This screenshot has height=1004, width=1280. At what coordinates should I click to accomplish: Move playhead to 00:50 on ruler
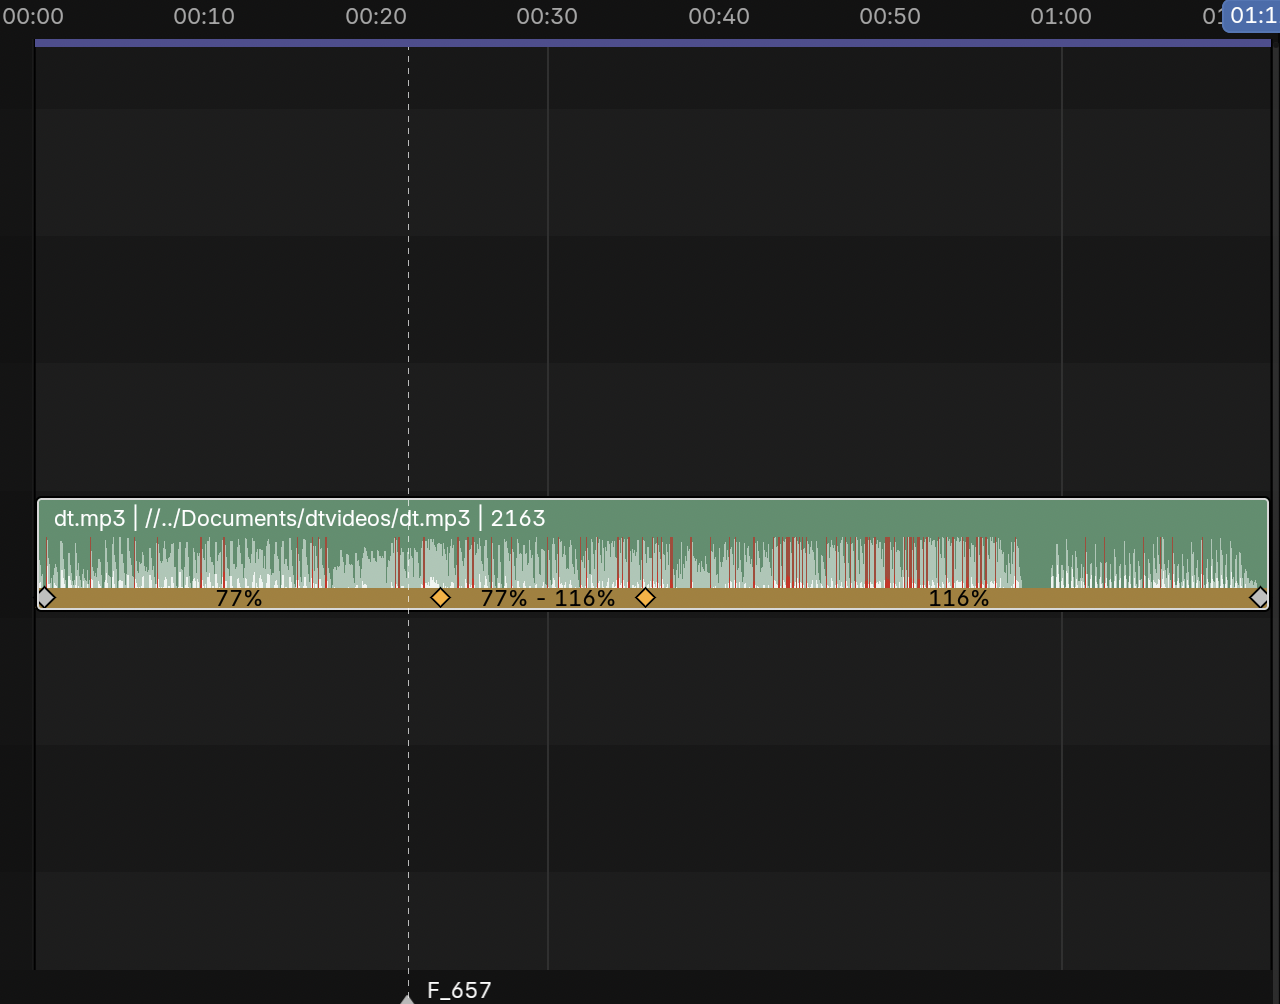890,16
